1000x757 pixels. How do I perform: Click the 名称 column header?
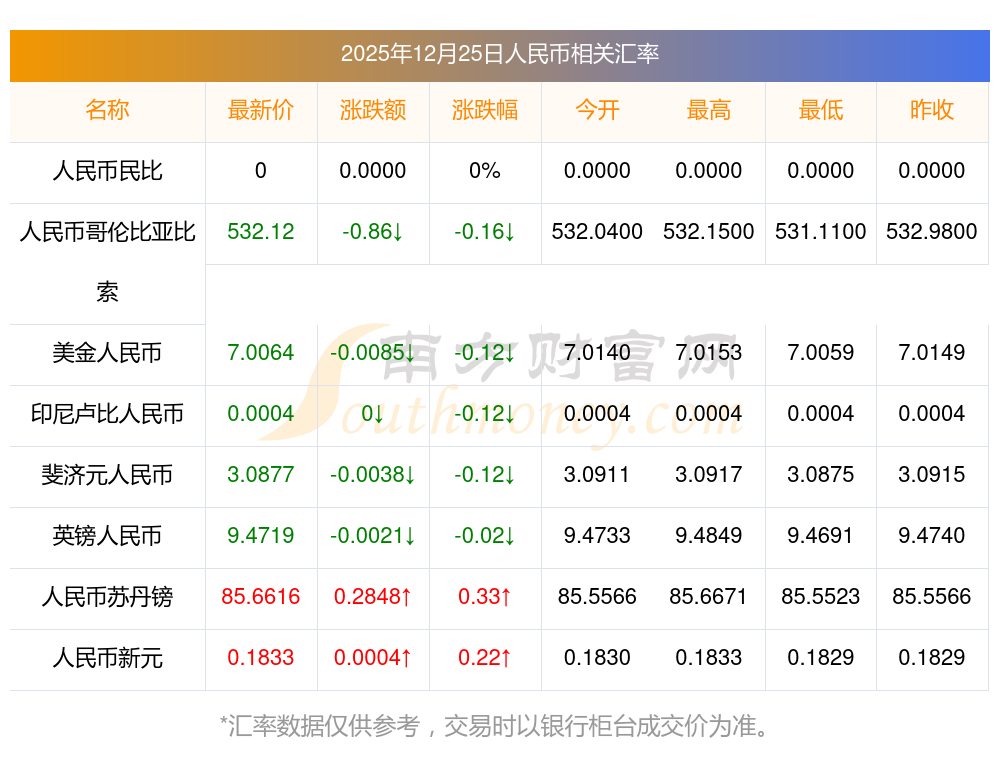click(107, 110)
